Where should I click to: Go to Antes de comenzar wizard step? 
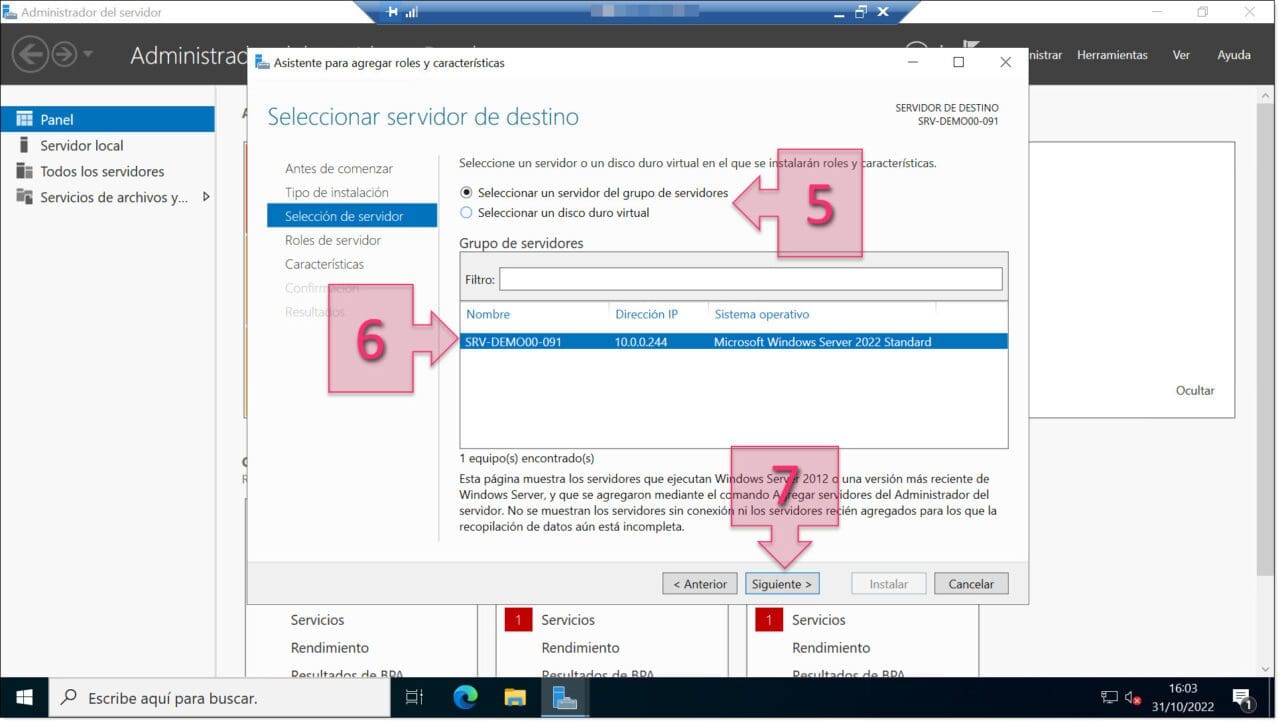pos(339,168)
